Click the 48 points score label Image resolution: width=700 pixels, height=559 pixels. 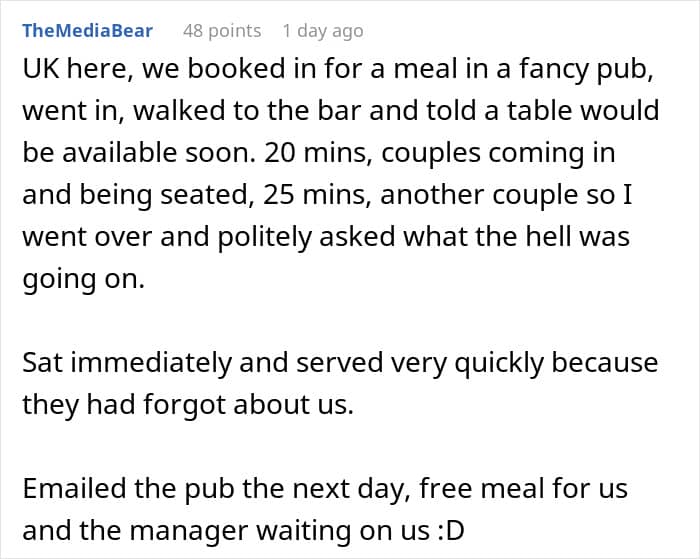(x=221, y=31)
